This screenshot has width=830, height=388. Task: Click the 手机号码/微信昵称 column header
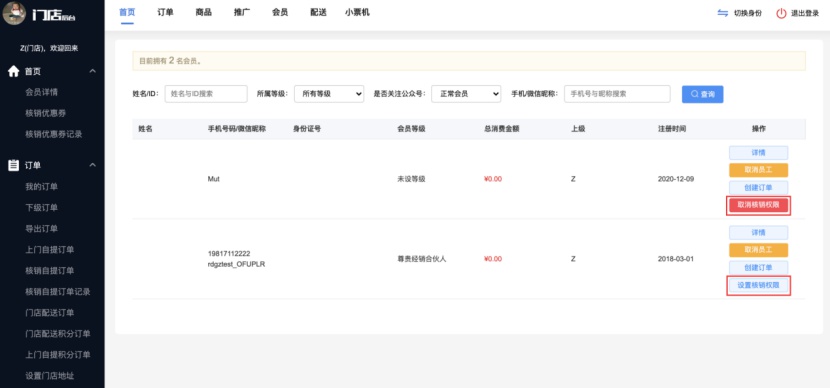pos(236,129)
